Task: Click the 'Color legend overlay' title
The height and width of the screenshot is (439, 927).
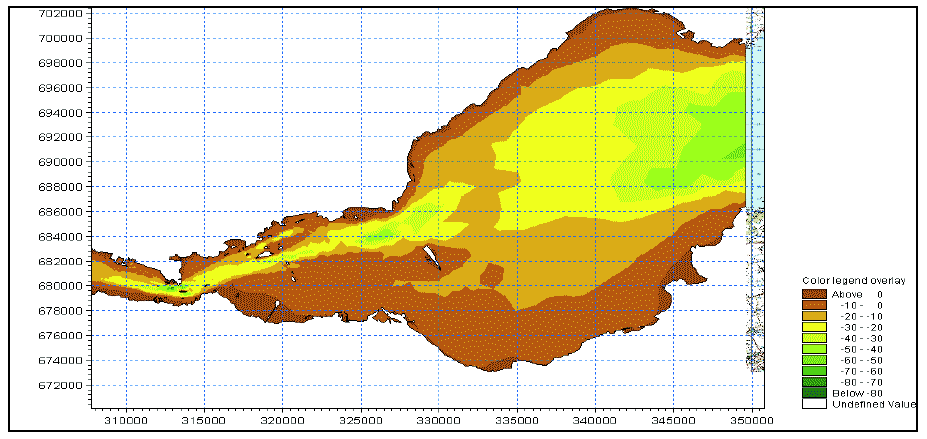Action: coord(853,282)
